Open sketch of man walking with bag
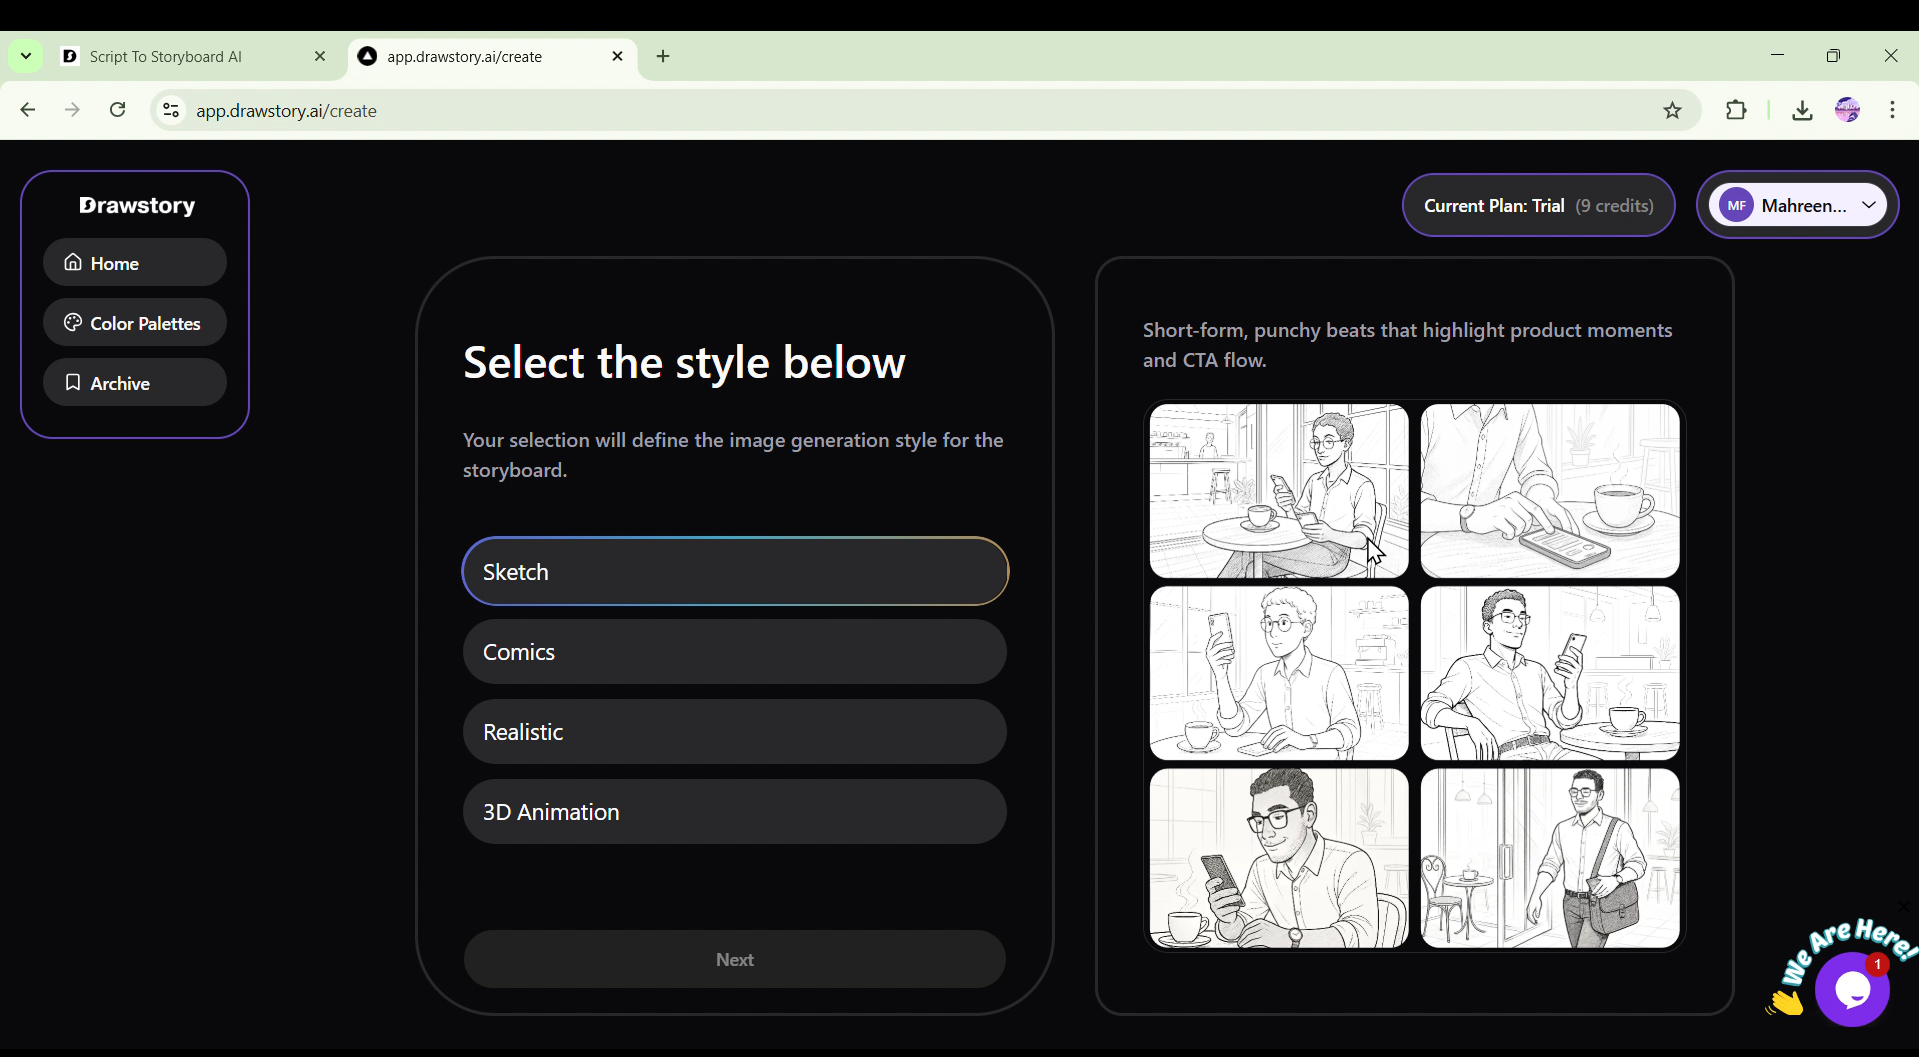 tap(1550, 858)
